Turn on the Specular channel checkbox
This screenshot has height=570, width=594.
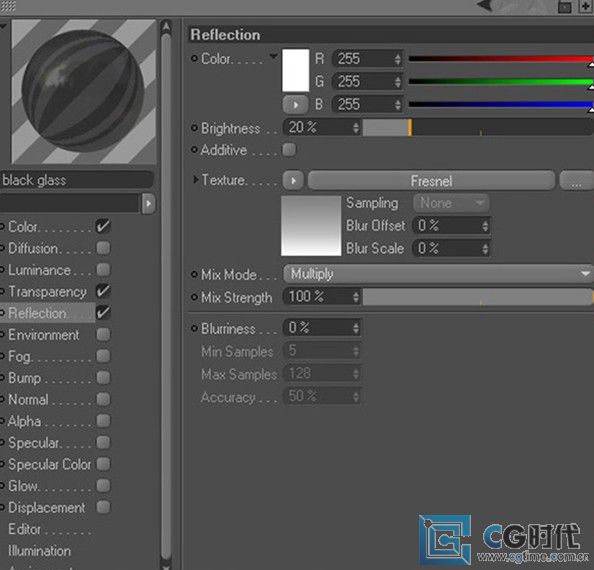[x=103, y=442]
